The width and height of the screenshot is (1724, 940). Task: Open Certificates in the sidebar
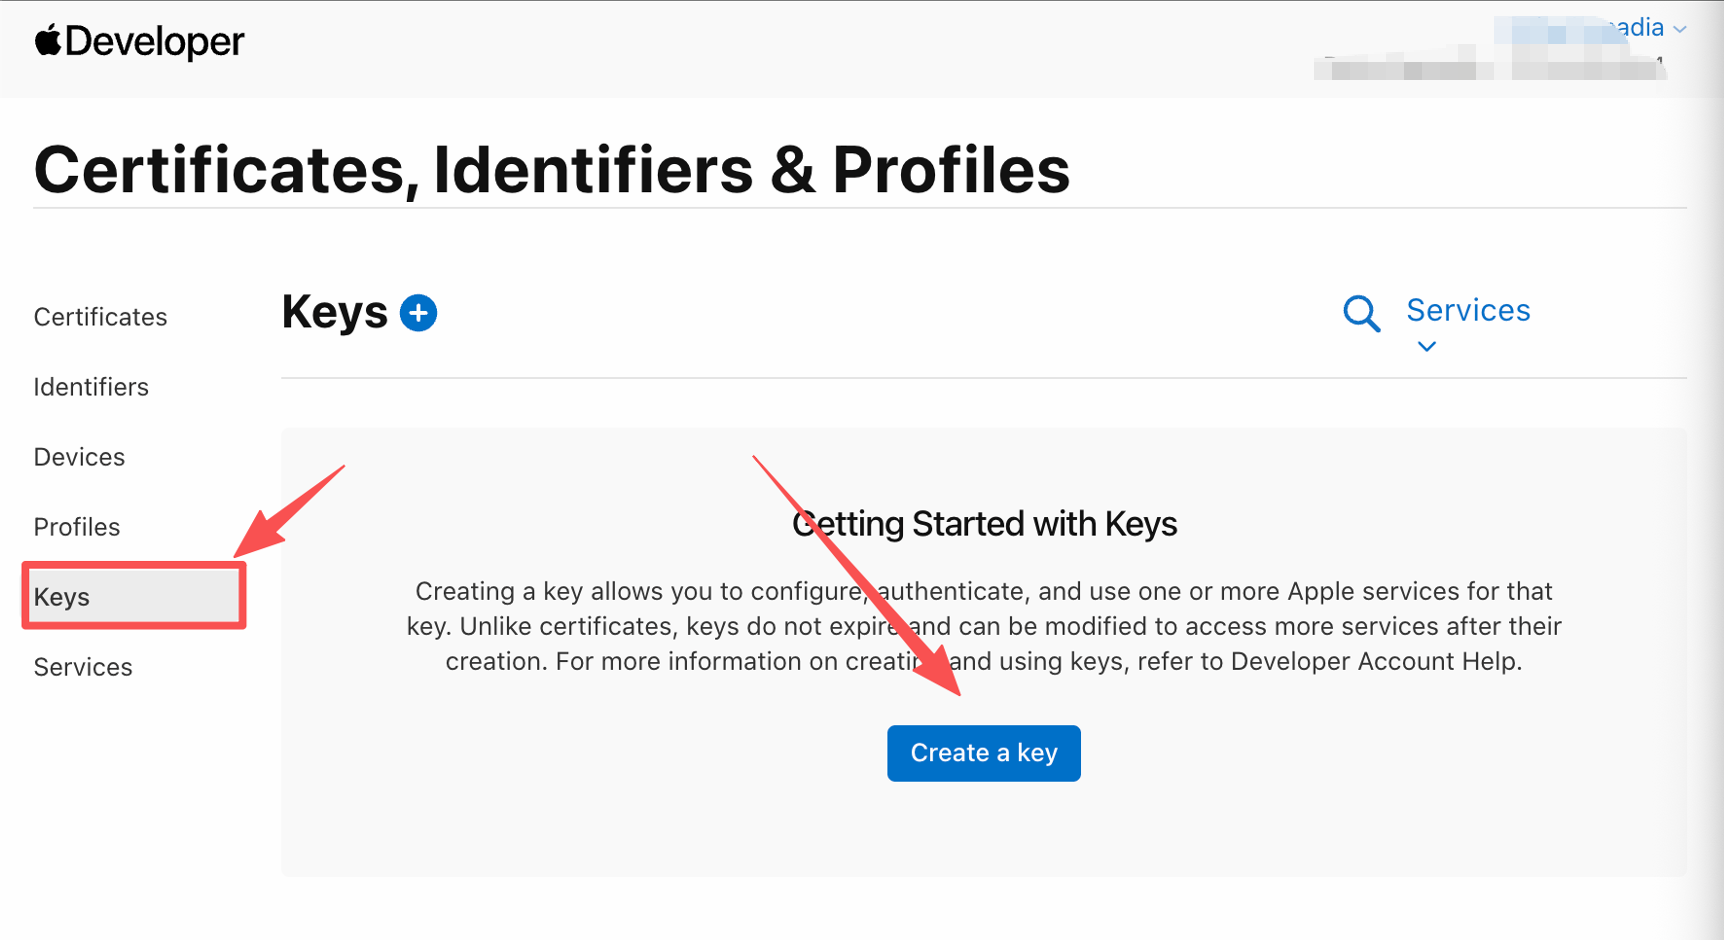point(100,317)
